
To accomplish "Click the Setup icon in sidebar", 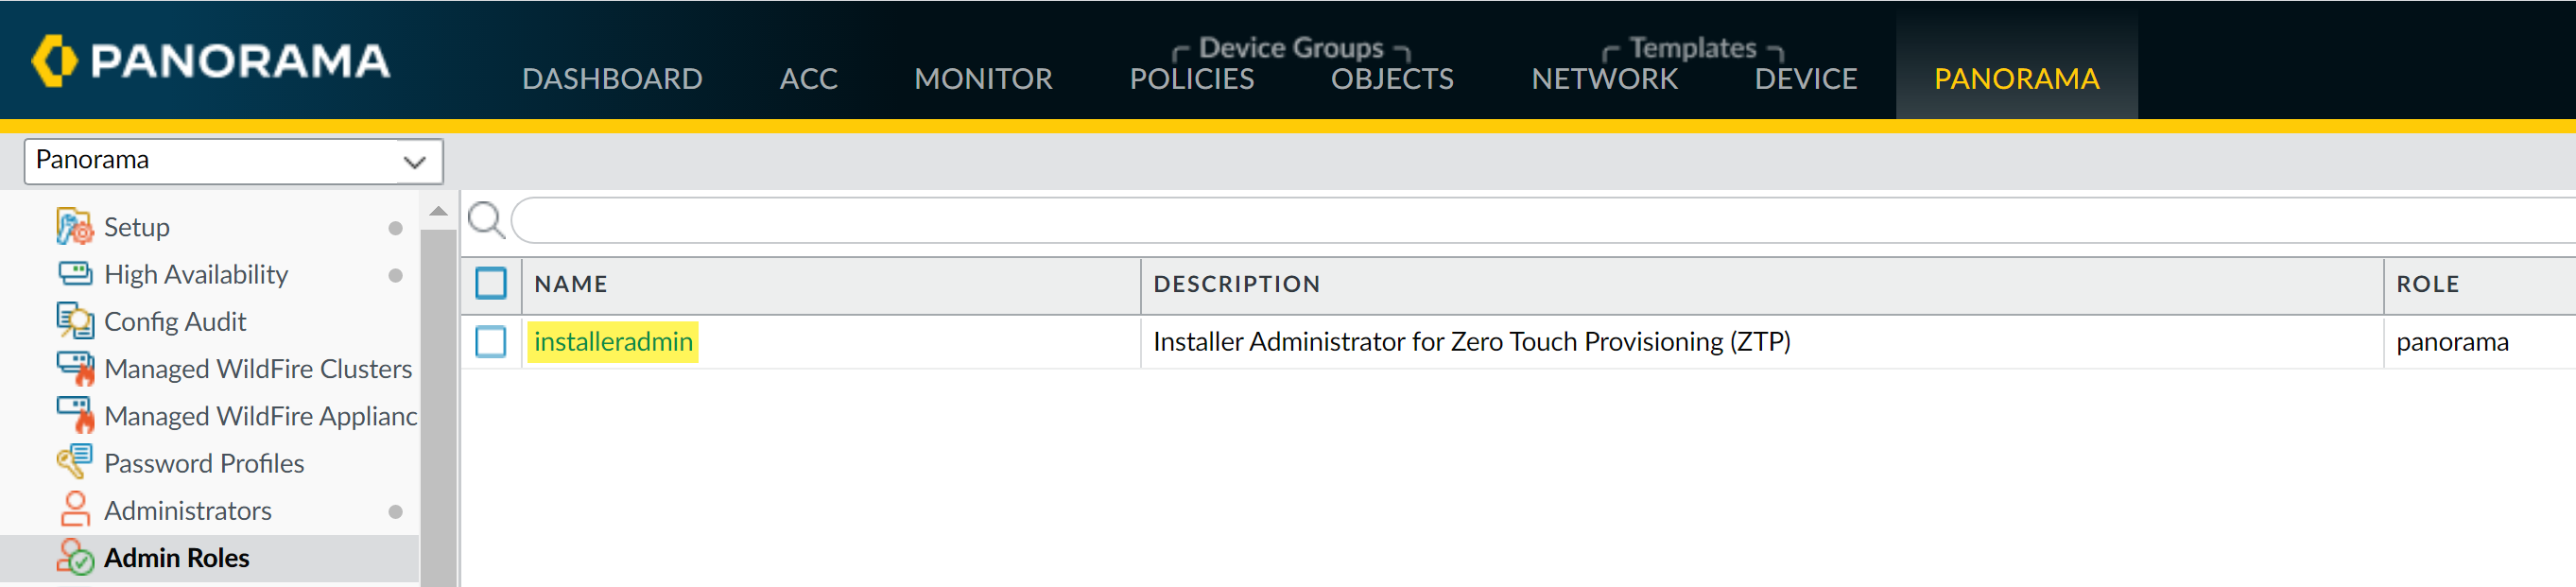I will 74,227.
